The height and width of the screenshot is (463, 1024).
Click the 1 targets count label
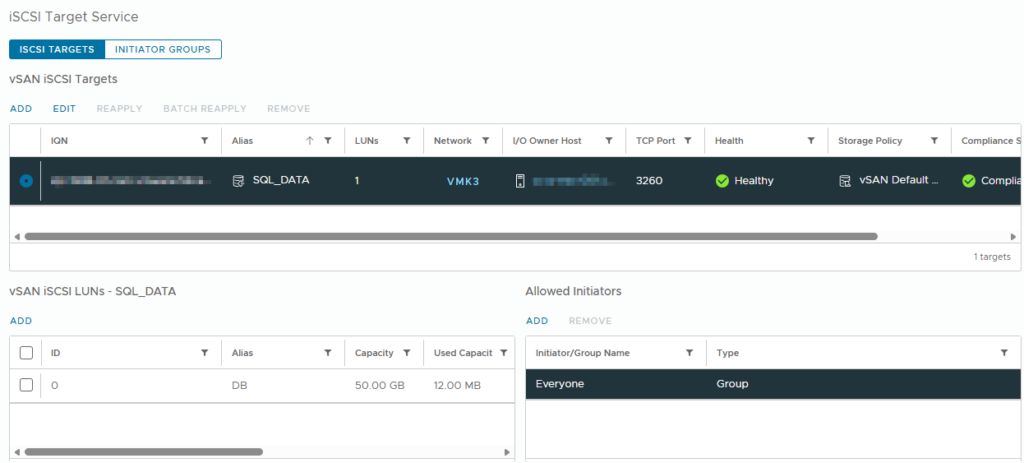click(992, 257)
